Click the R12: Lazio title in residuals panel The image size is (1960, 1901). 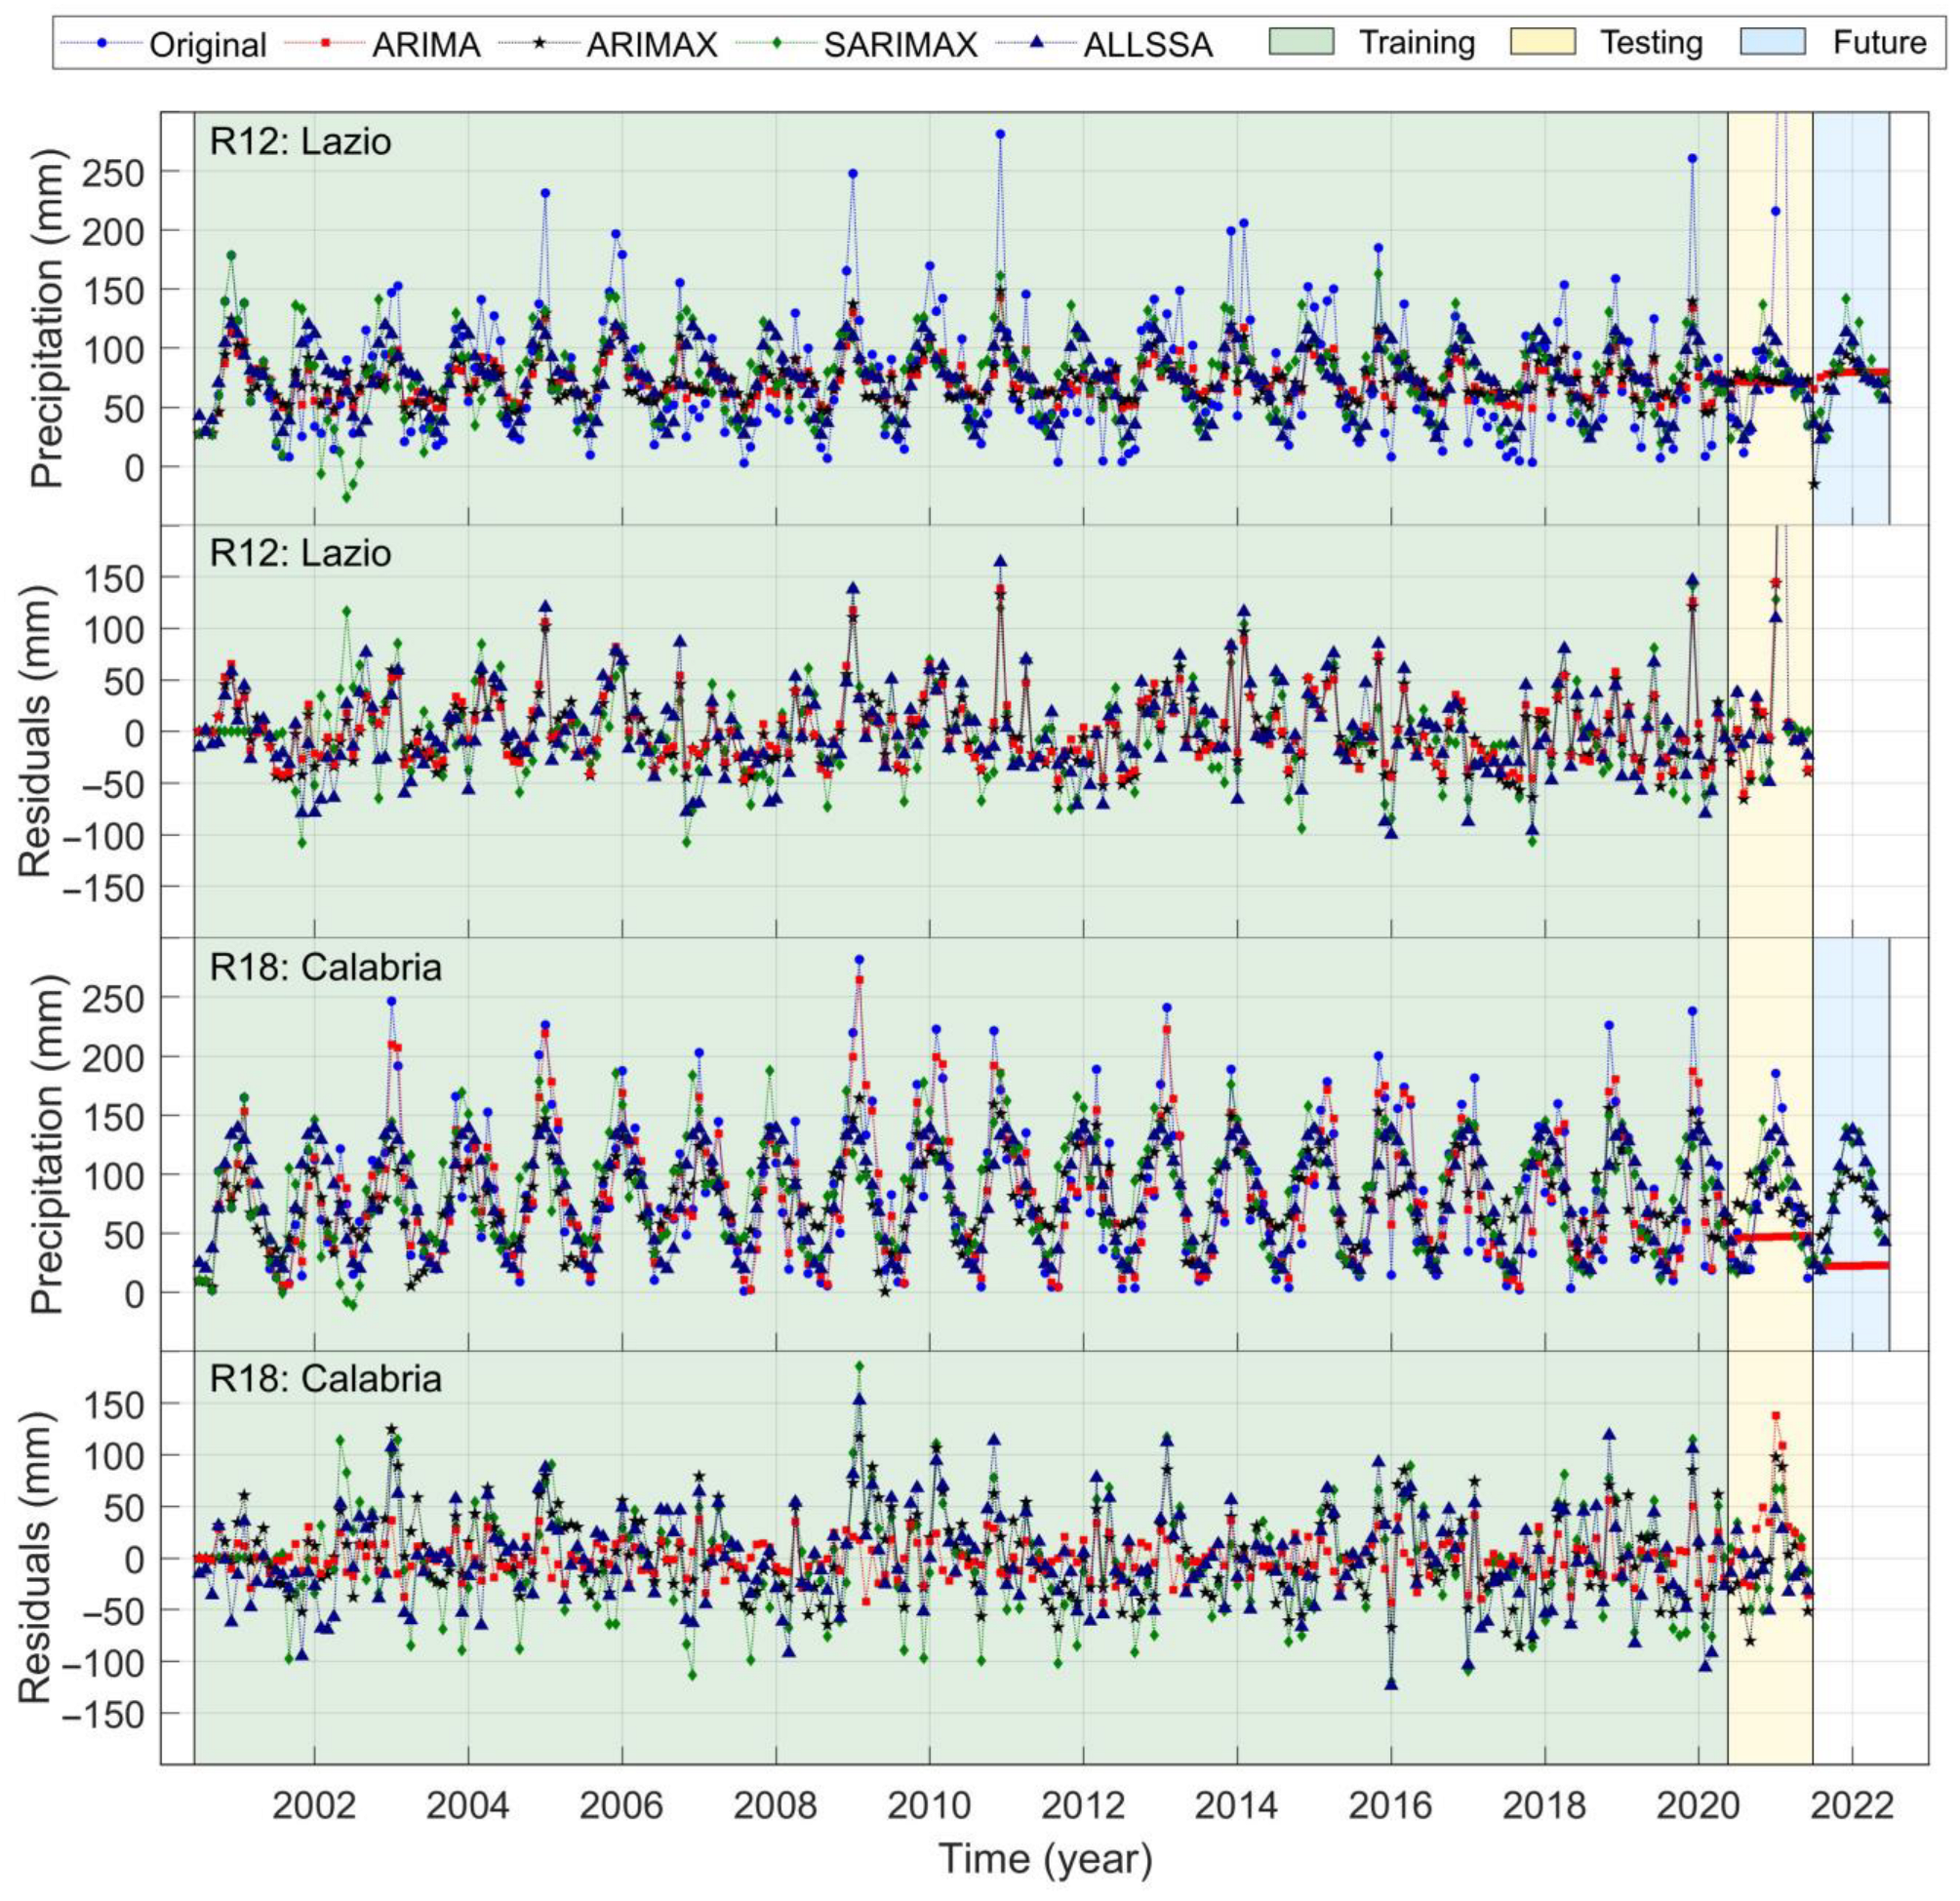300,553
